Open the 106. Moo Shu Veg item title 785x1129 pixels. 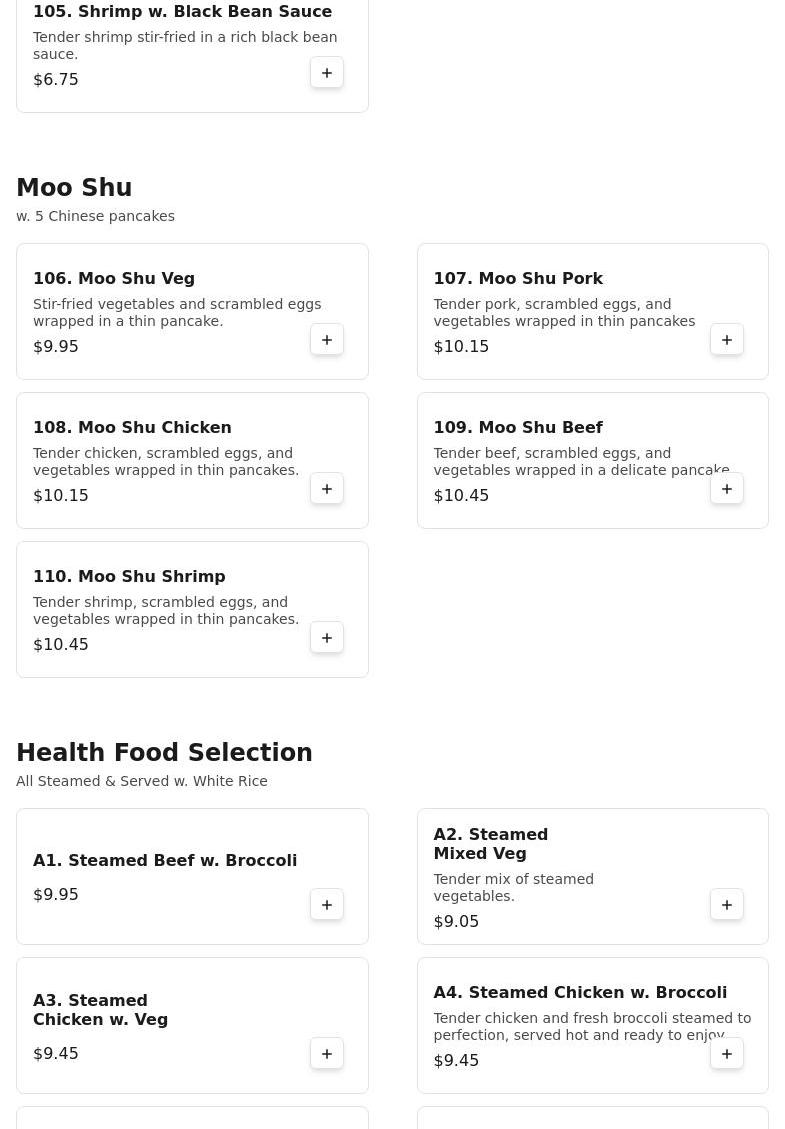point(114,278)
